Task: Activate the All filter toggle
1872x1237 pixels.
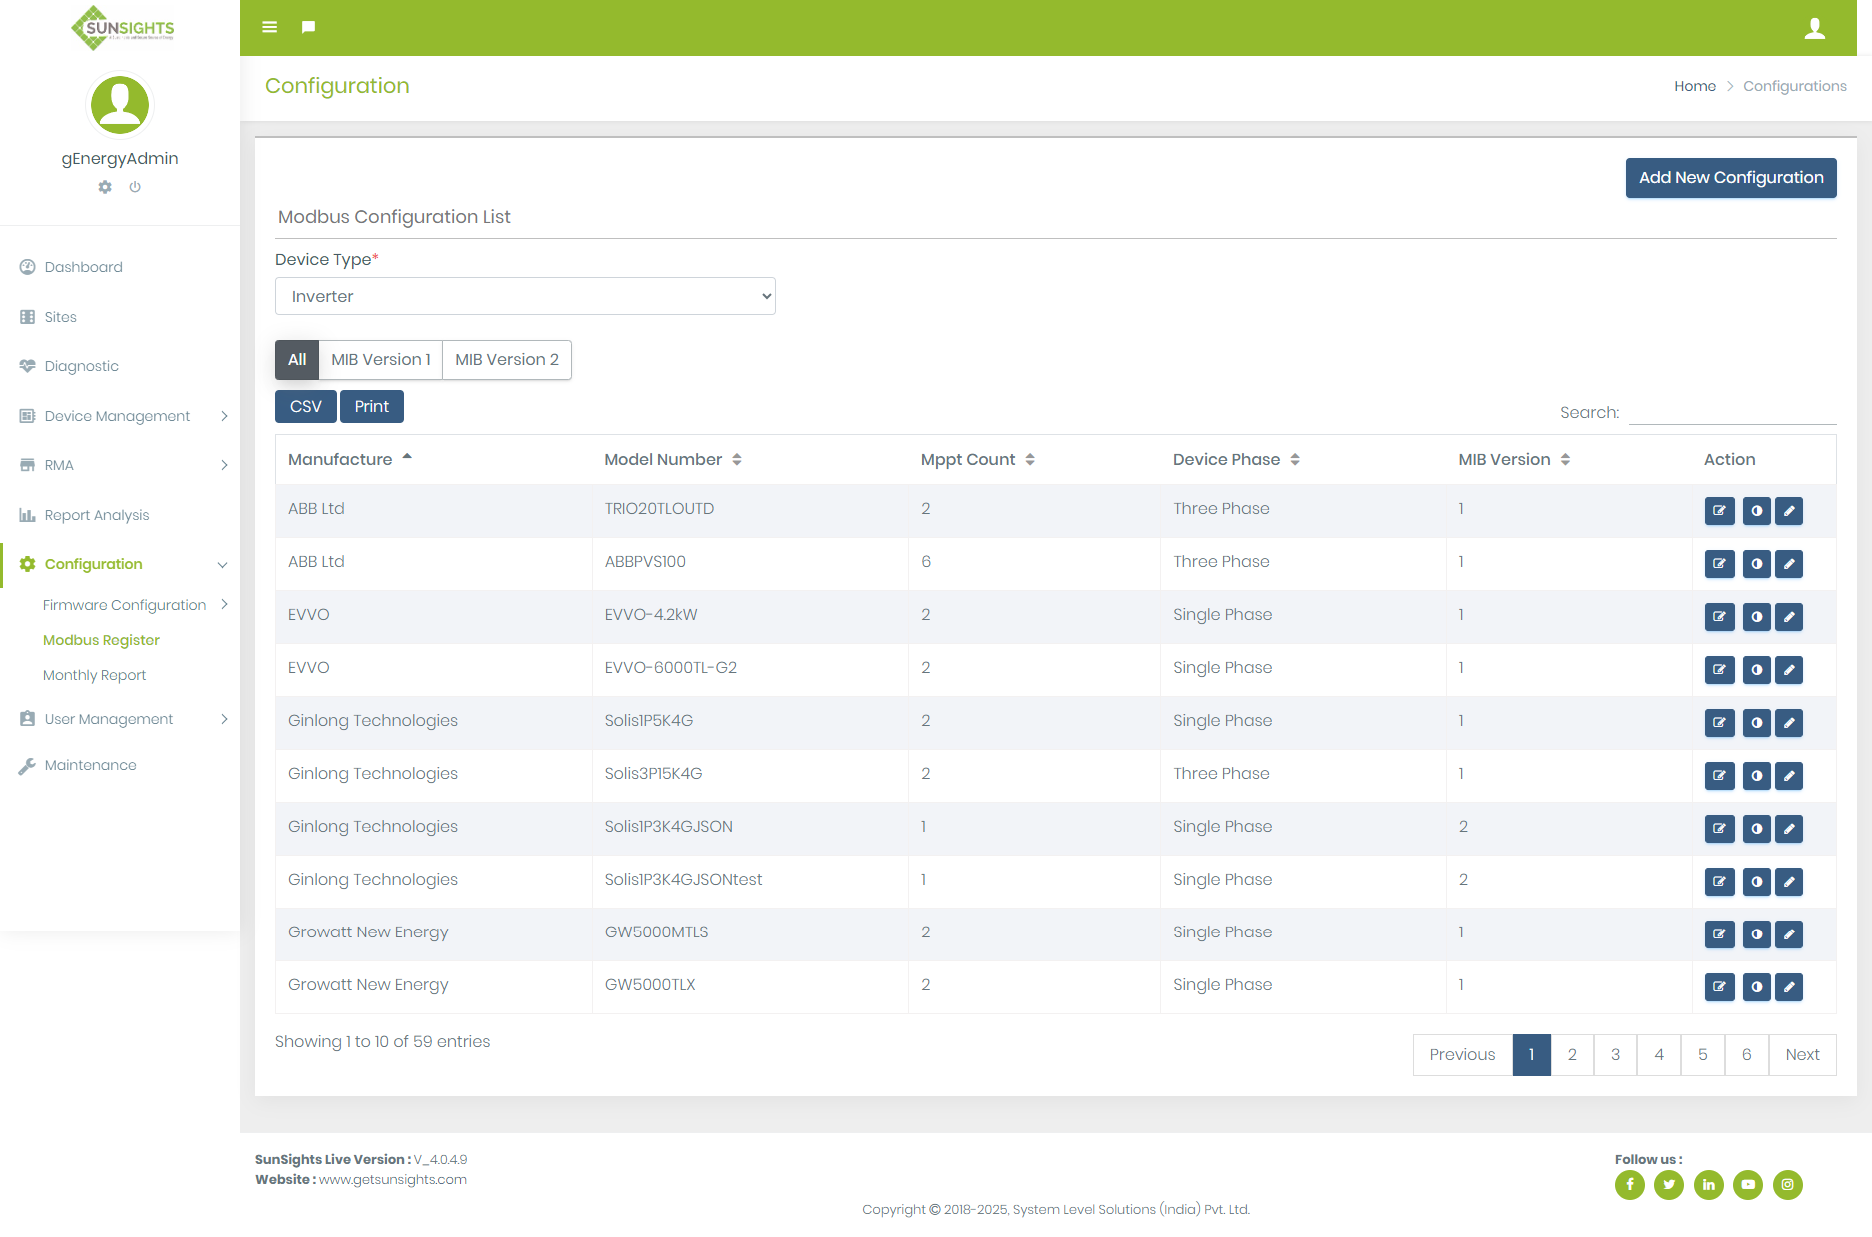Action: 296,359
